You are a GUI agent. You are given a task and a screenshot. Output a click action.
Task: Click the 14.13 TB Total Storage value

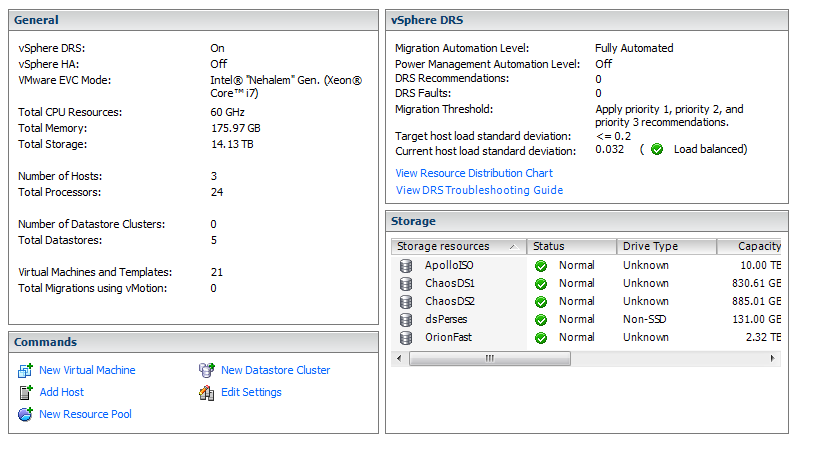(x=232, y=145)
